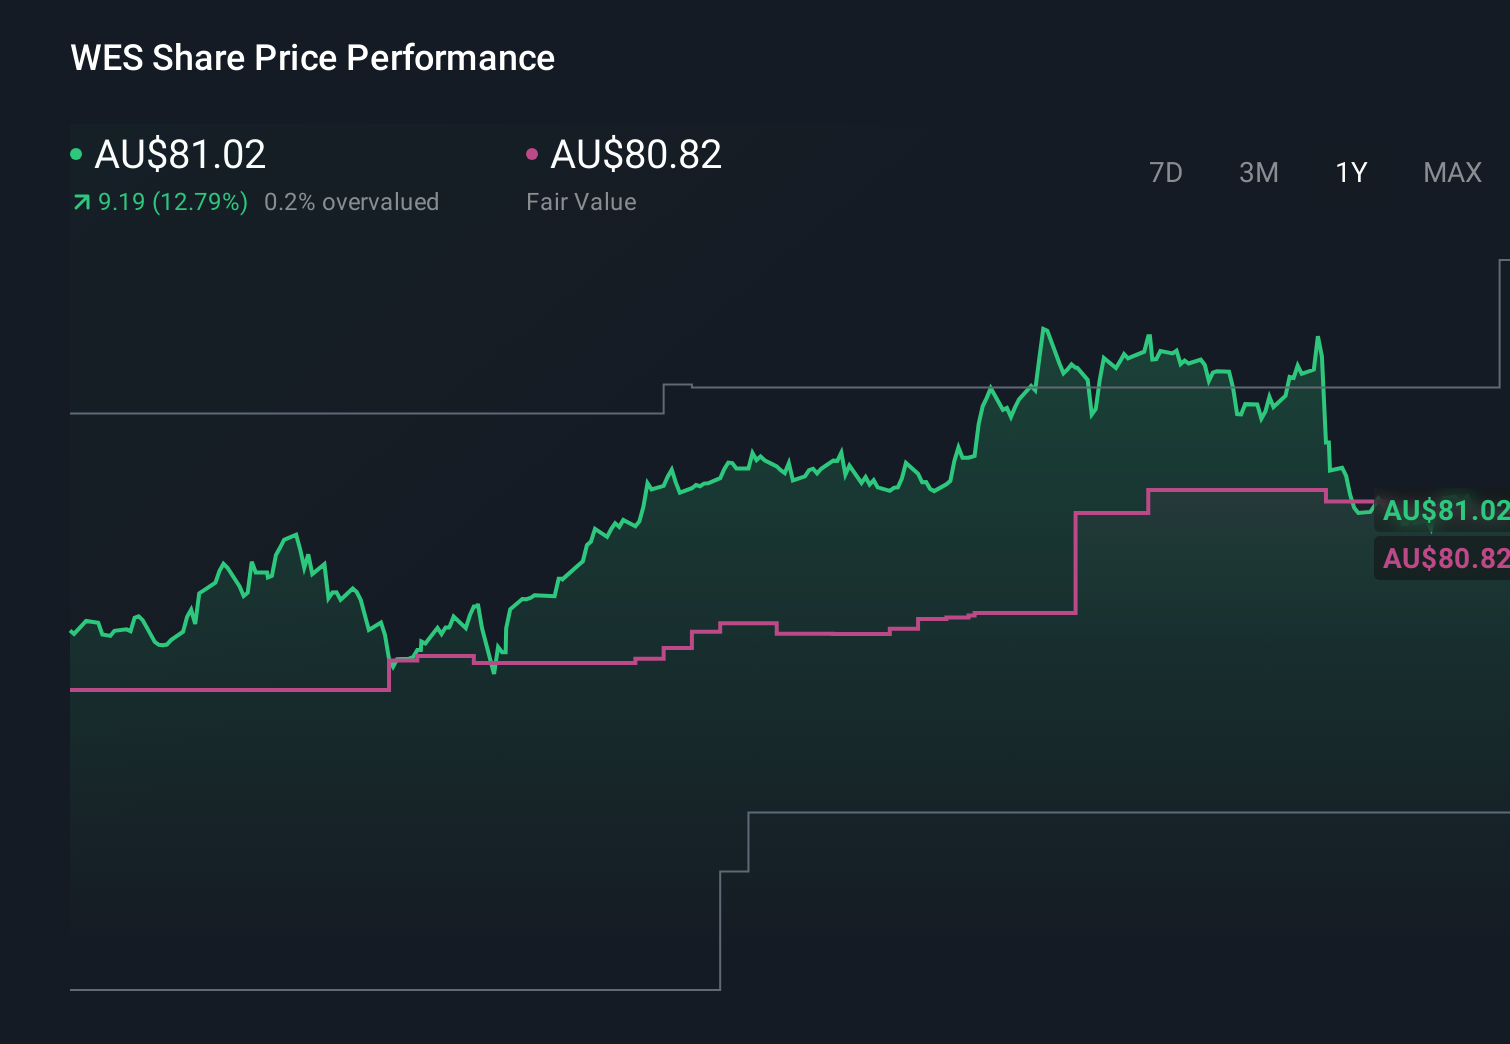Click the AU$81.02 current price heading
This screenshot has height=1044, width=1510.
pyautogui.click(x=180, y=155)
